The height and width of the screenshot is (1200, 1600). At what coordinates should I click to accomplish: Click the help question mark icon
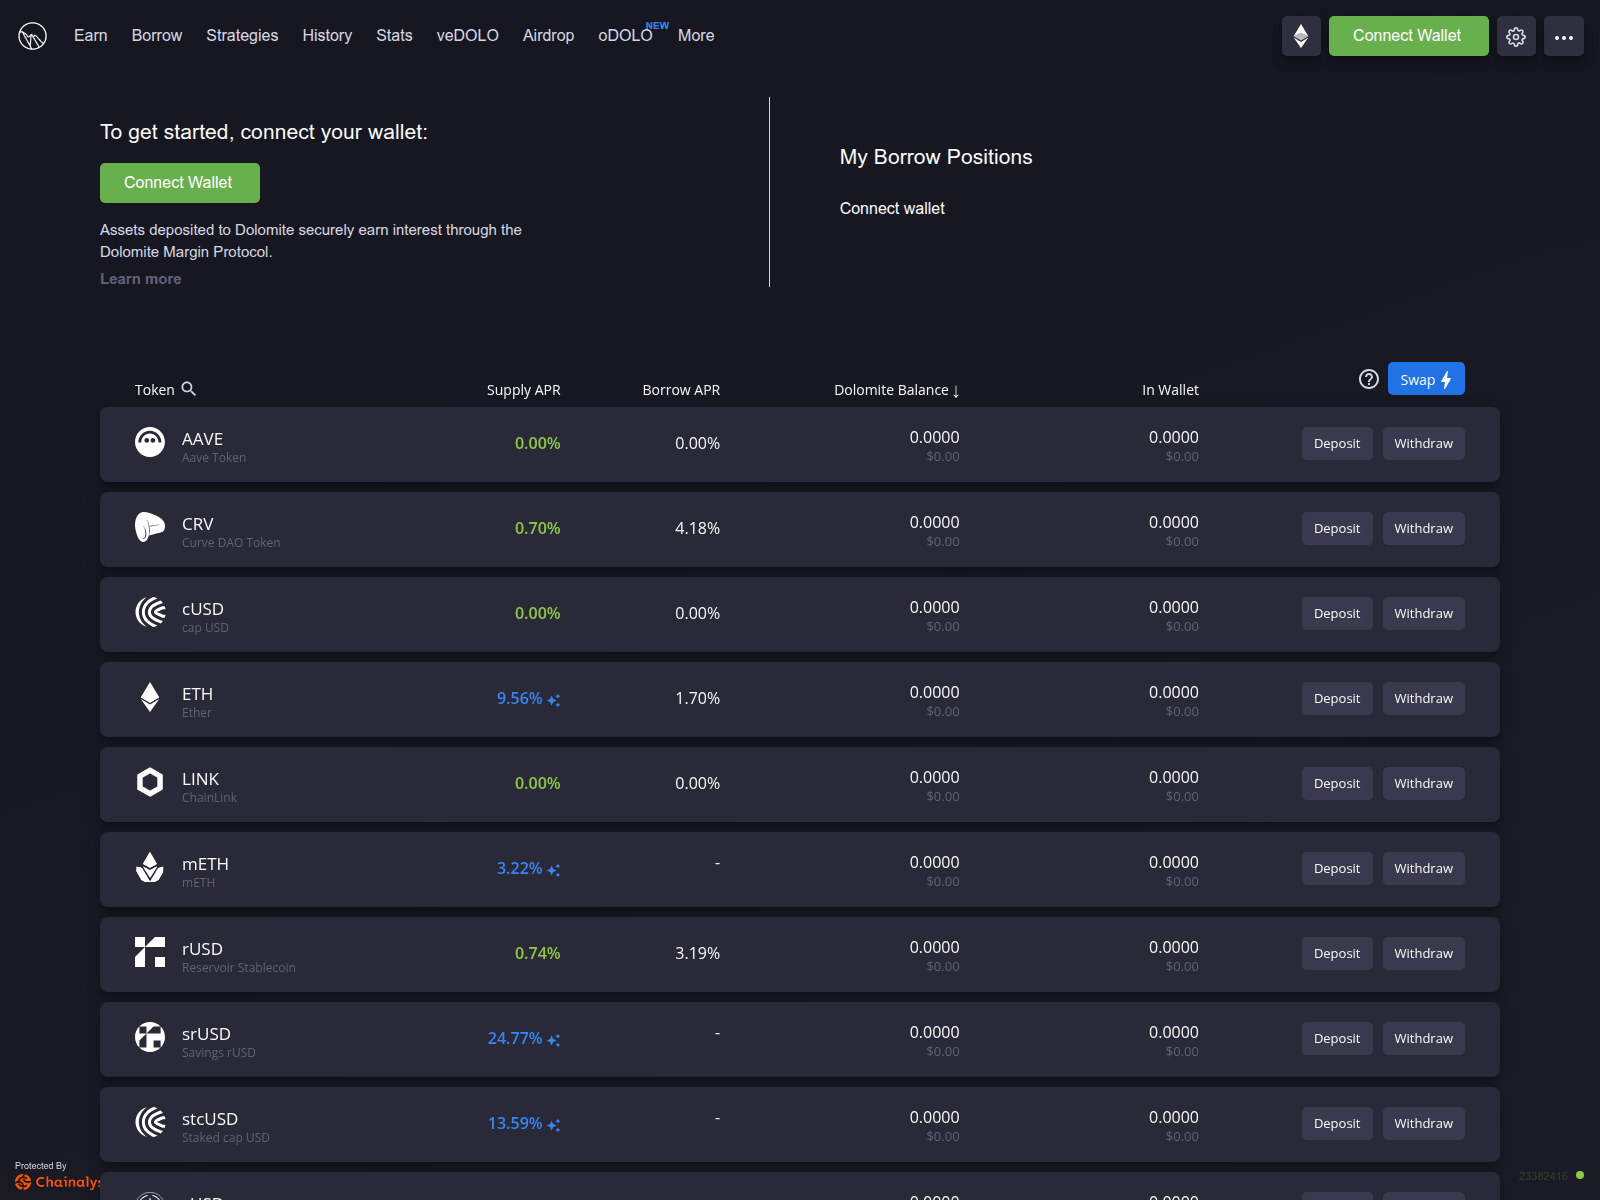click(x=1369, y=379)
